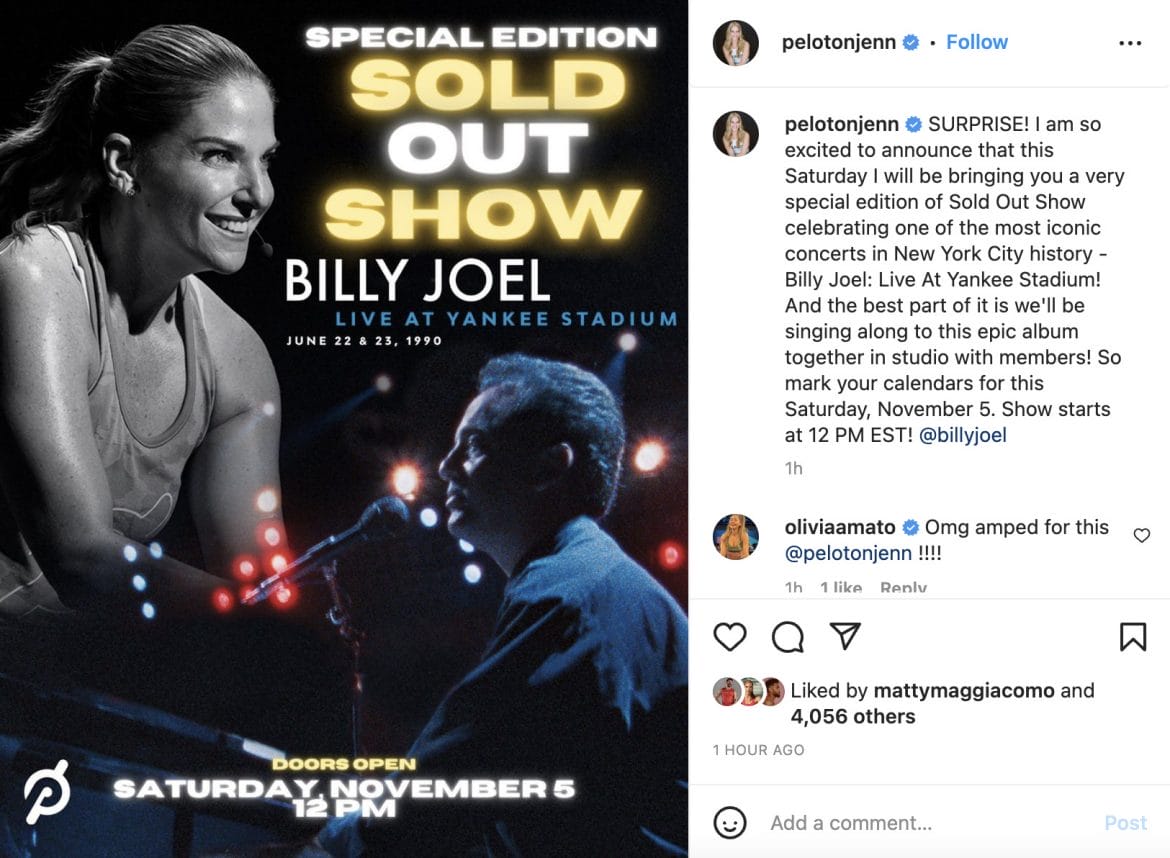Click the Post comment button
Viewport: 1170px width, 858px height.
click(x=1125, y=823)
